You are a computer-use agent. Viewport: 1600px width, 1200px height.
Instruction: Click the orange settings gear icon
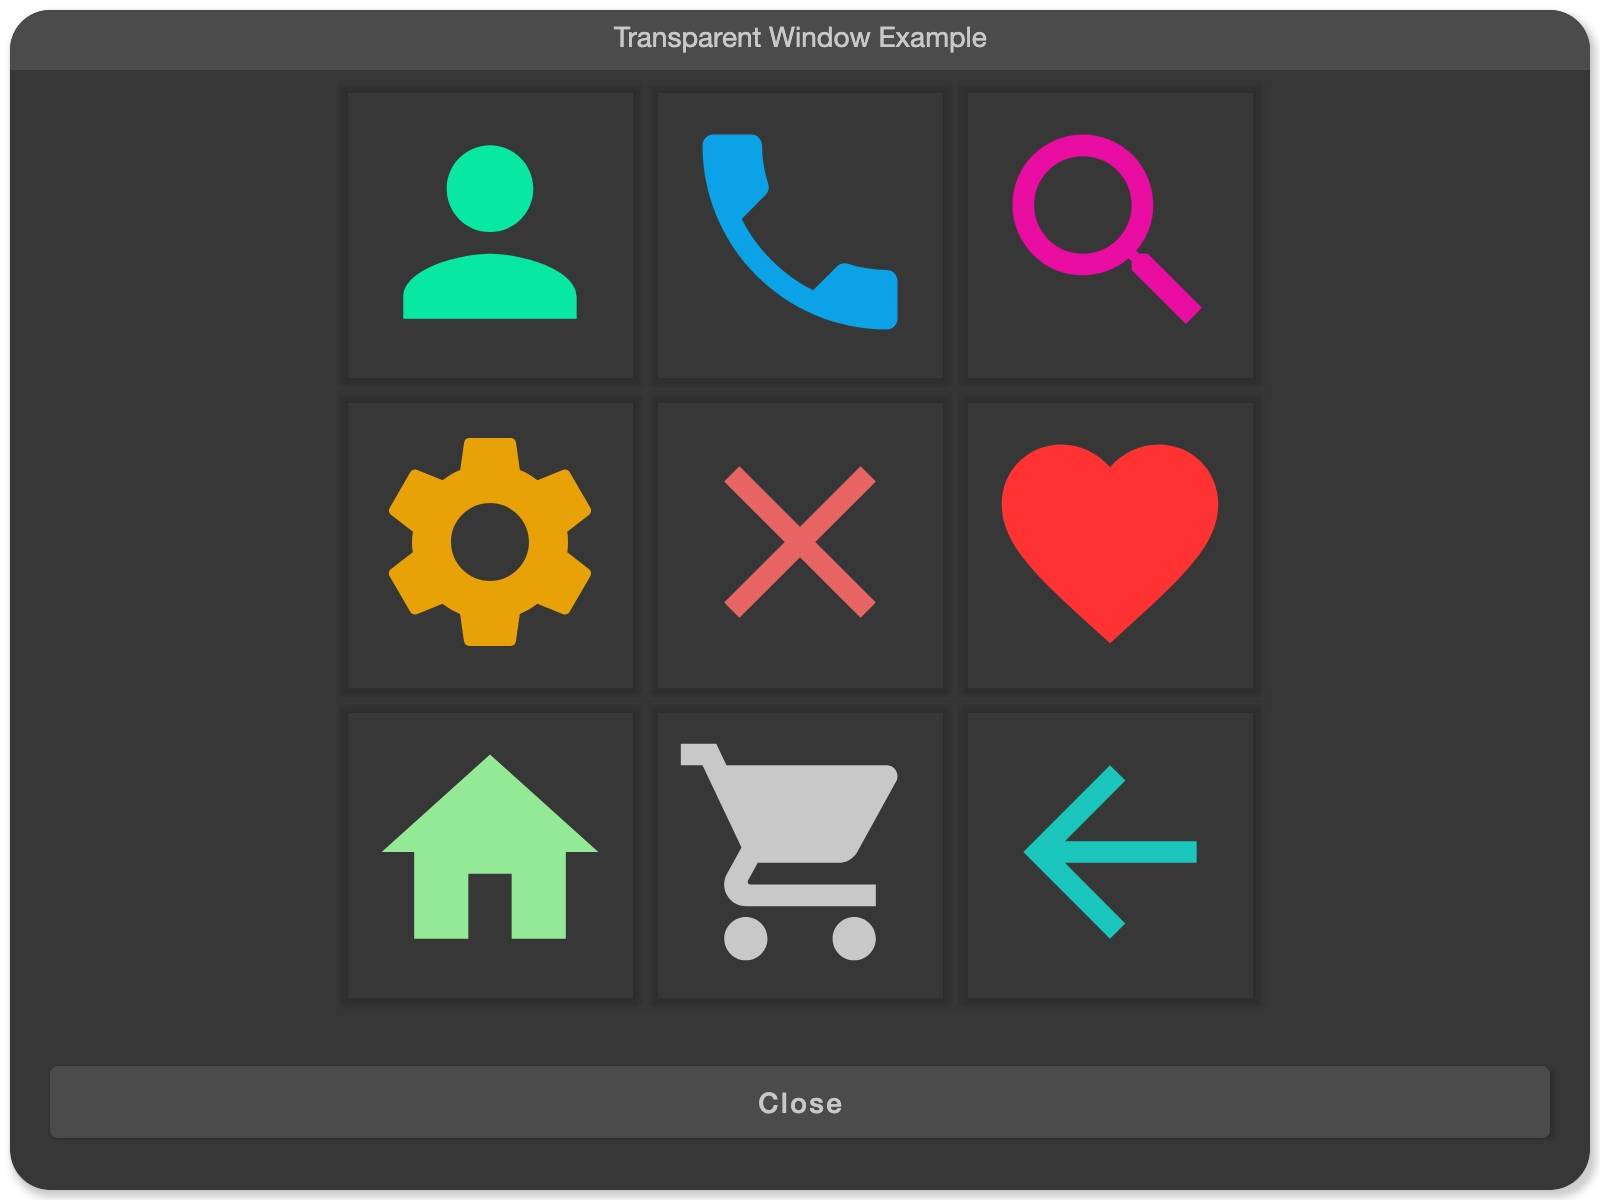[x=490, y=542]
